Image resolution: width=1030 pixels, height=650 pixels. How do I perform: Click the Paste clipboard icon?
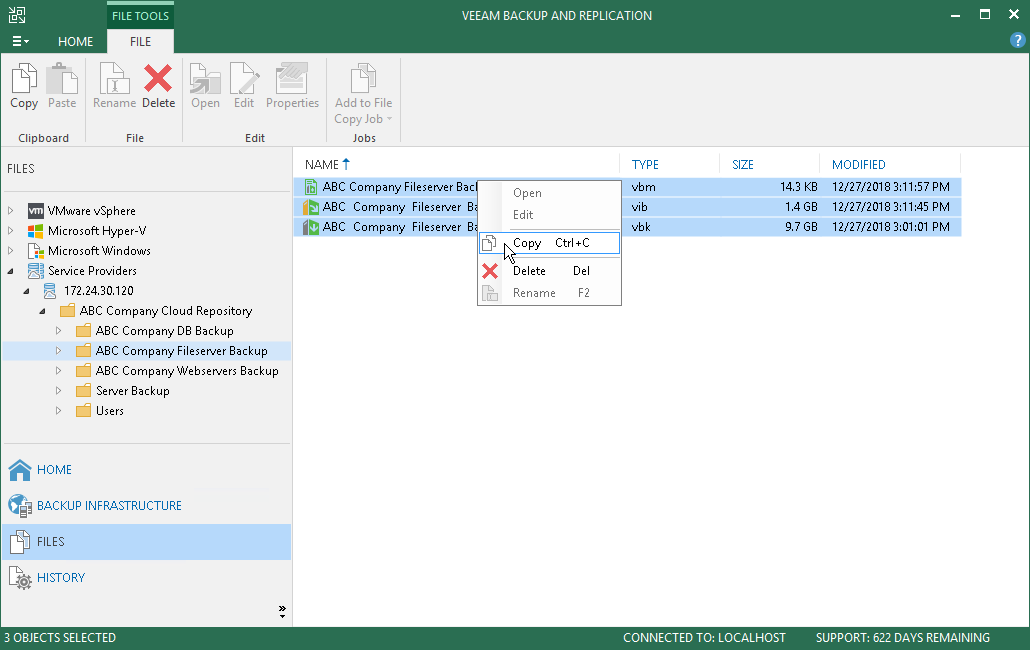click(x=62, y=79)
